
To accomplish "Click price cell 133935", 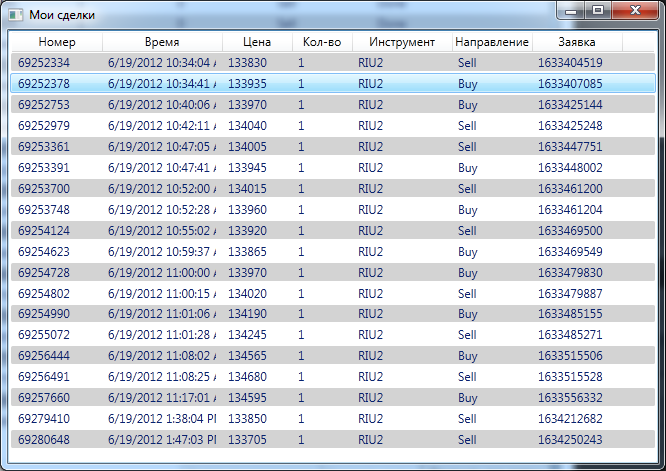I will pos(247,84).
